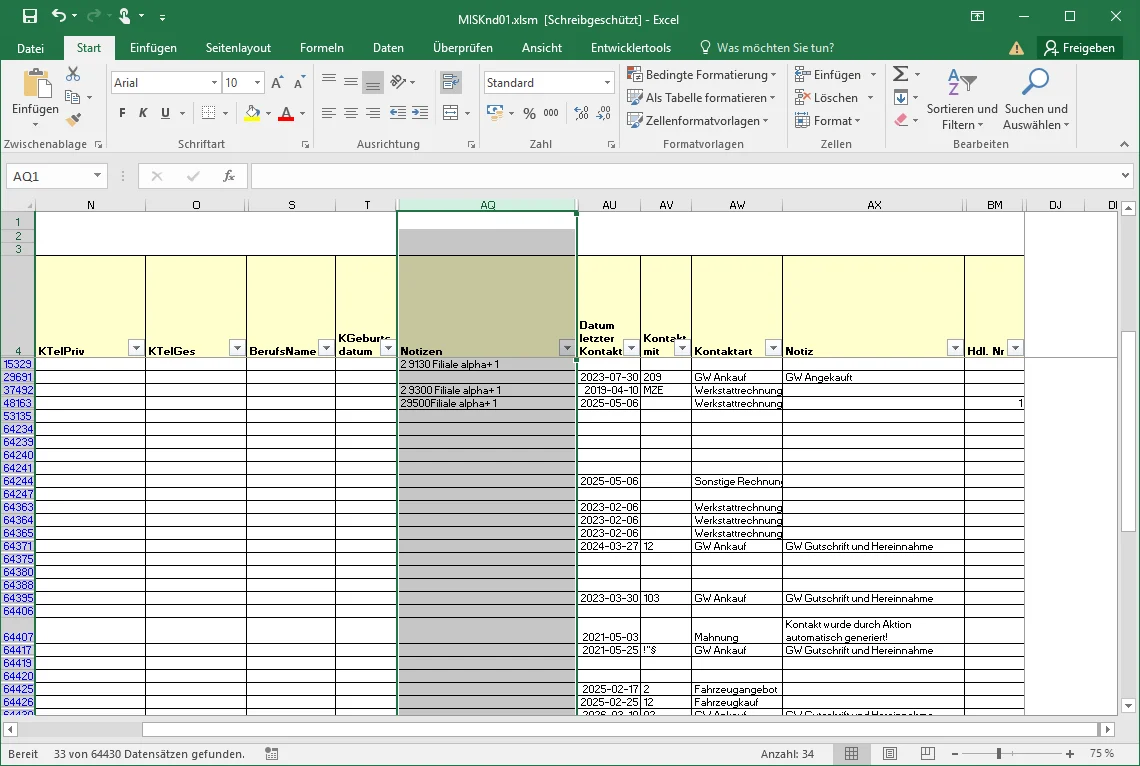Open the number format dropdown showing Standard

pos(607,83)
